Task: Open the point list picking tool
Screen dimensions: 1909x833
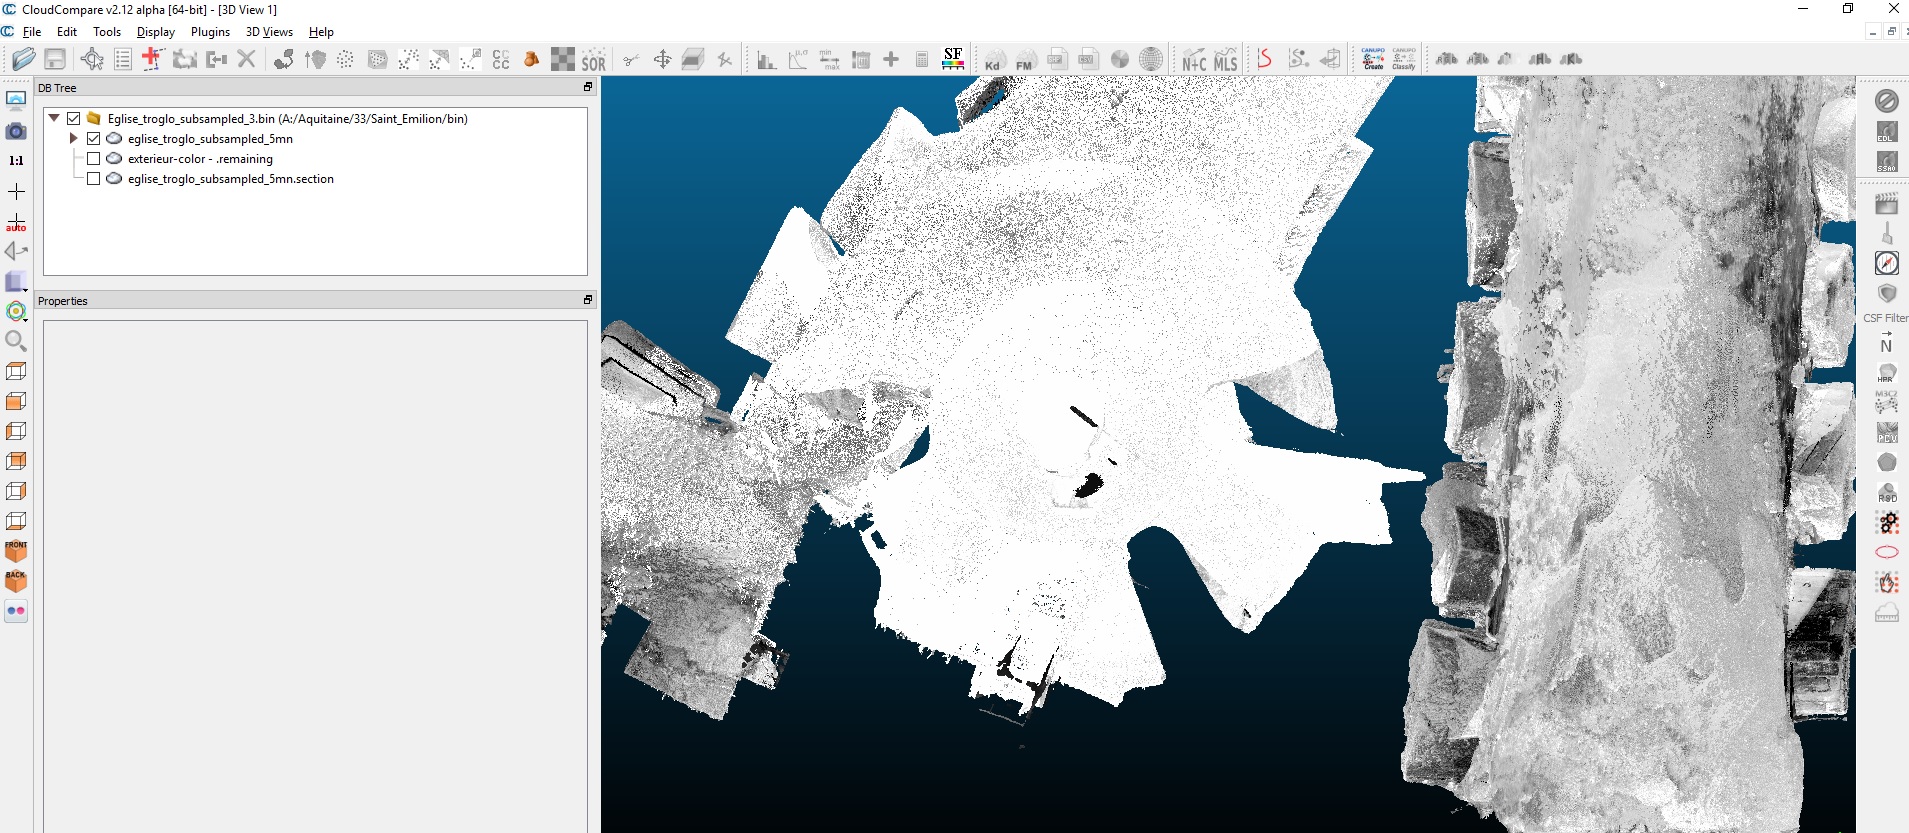Action: point(123,59)
